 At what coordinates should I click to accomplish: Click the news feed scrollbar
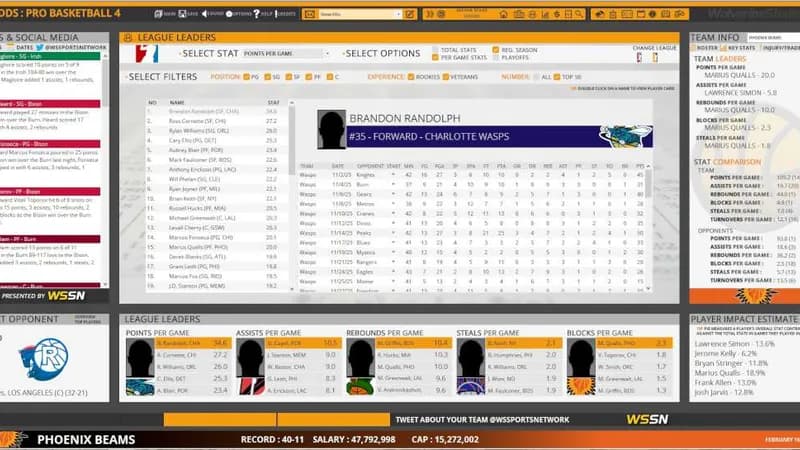pos(105,168)
